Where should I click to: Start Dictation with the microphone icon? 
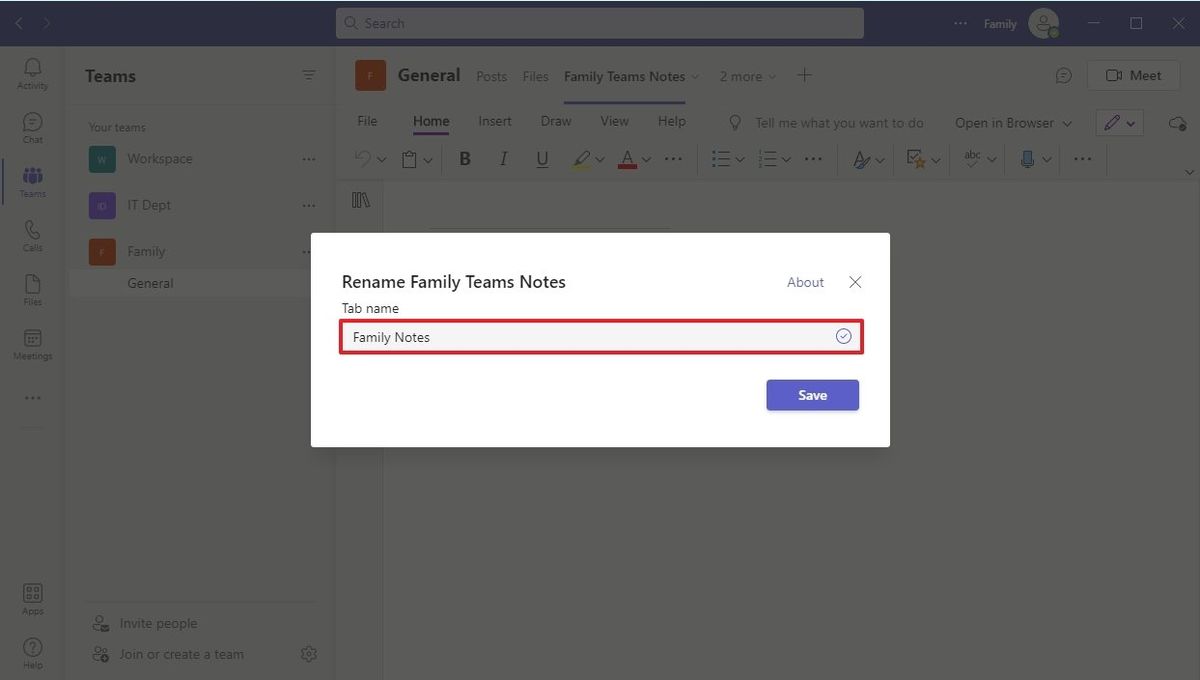(x=1030, y=158)
